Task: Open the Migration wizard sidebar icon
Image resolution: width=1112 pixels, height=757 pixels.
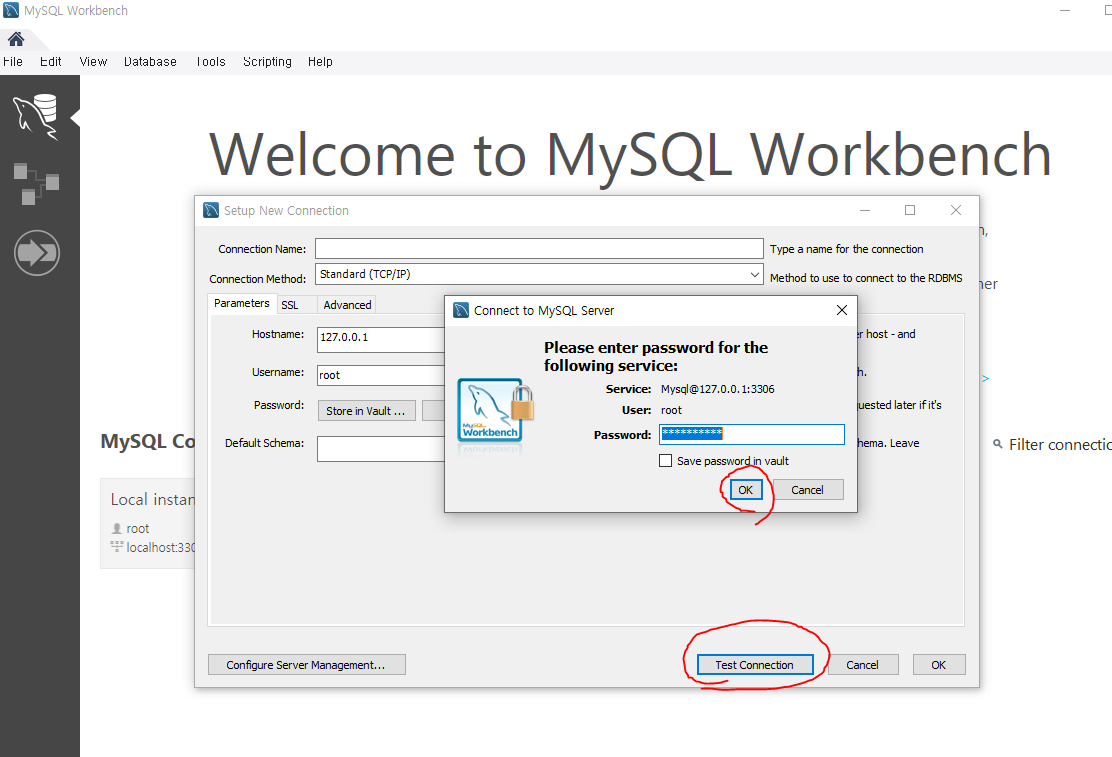Action: coord(37,253)
